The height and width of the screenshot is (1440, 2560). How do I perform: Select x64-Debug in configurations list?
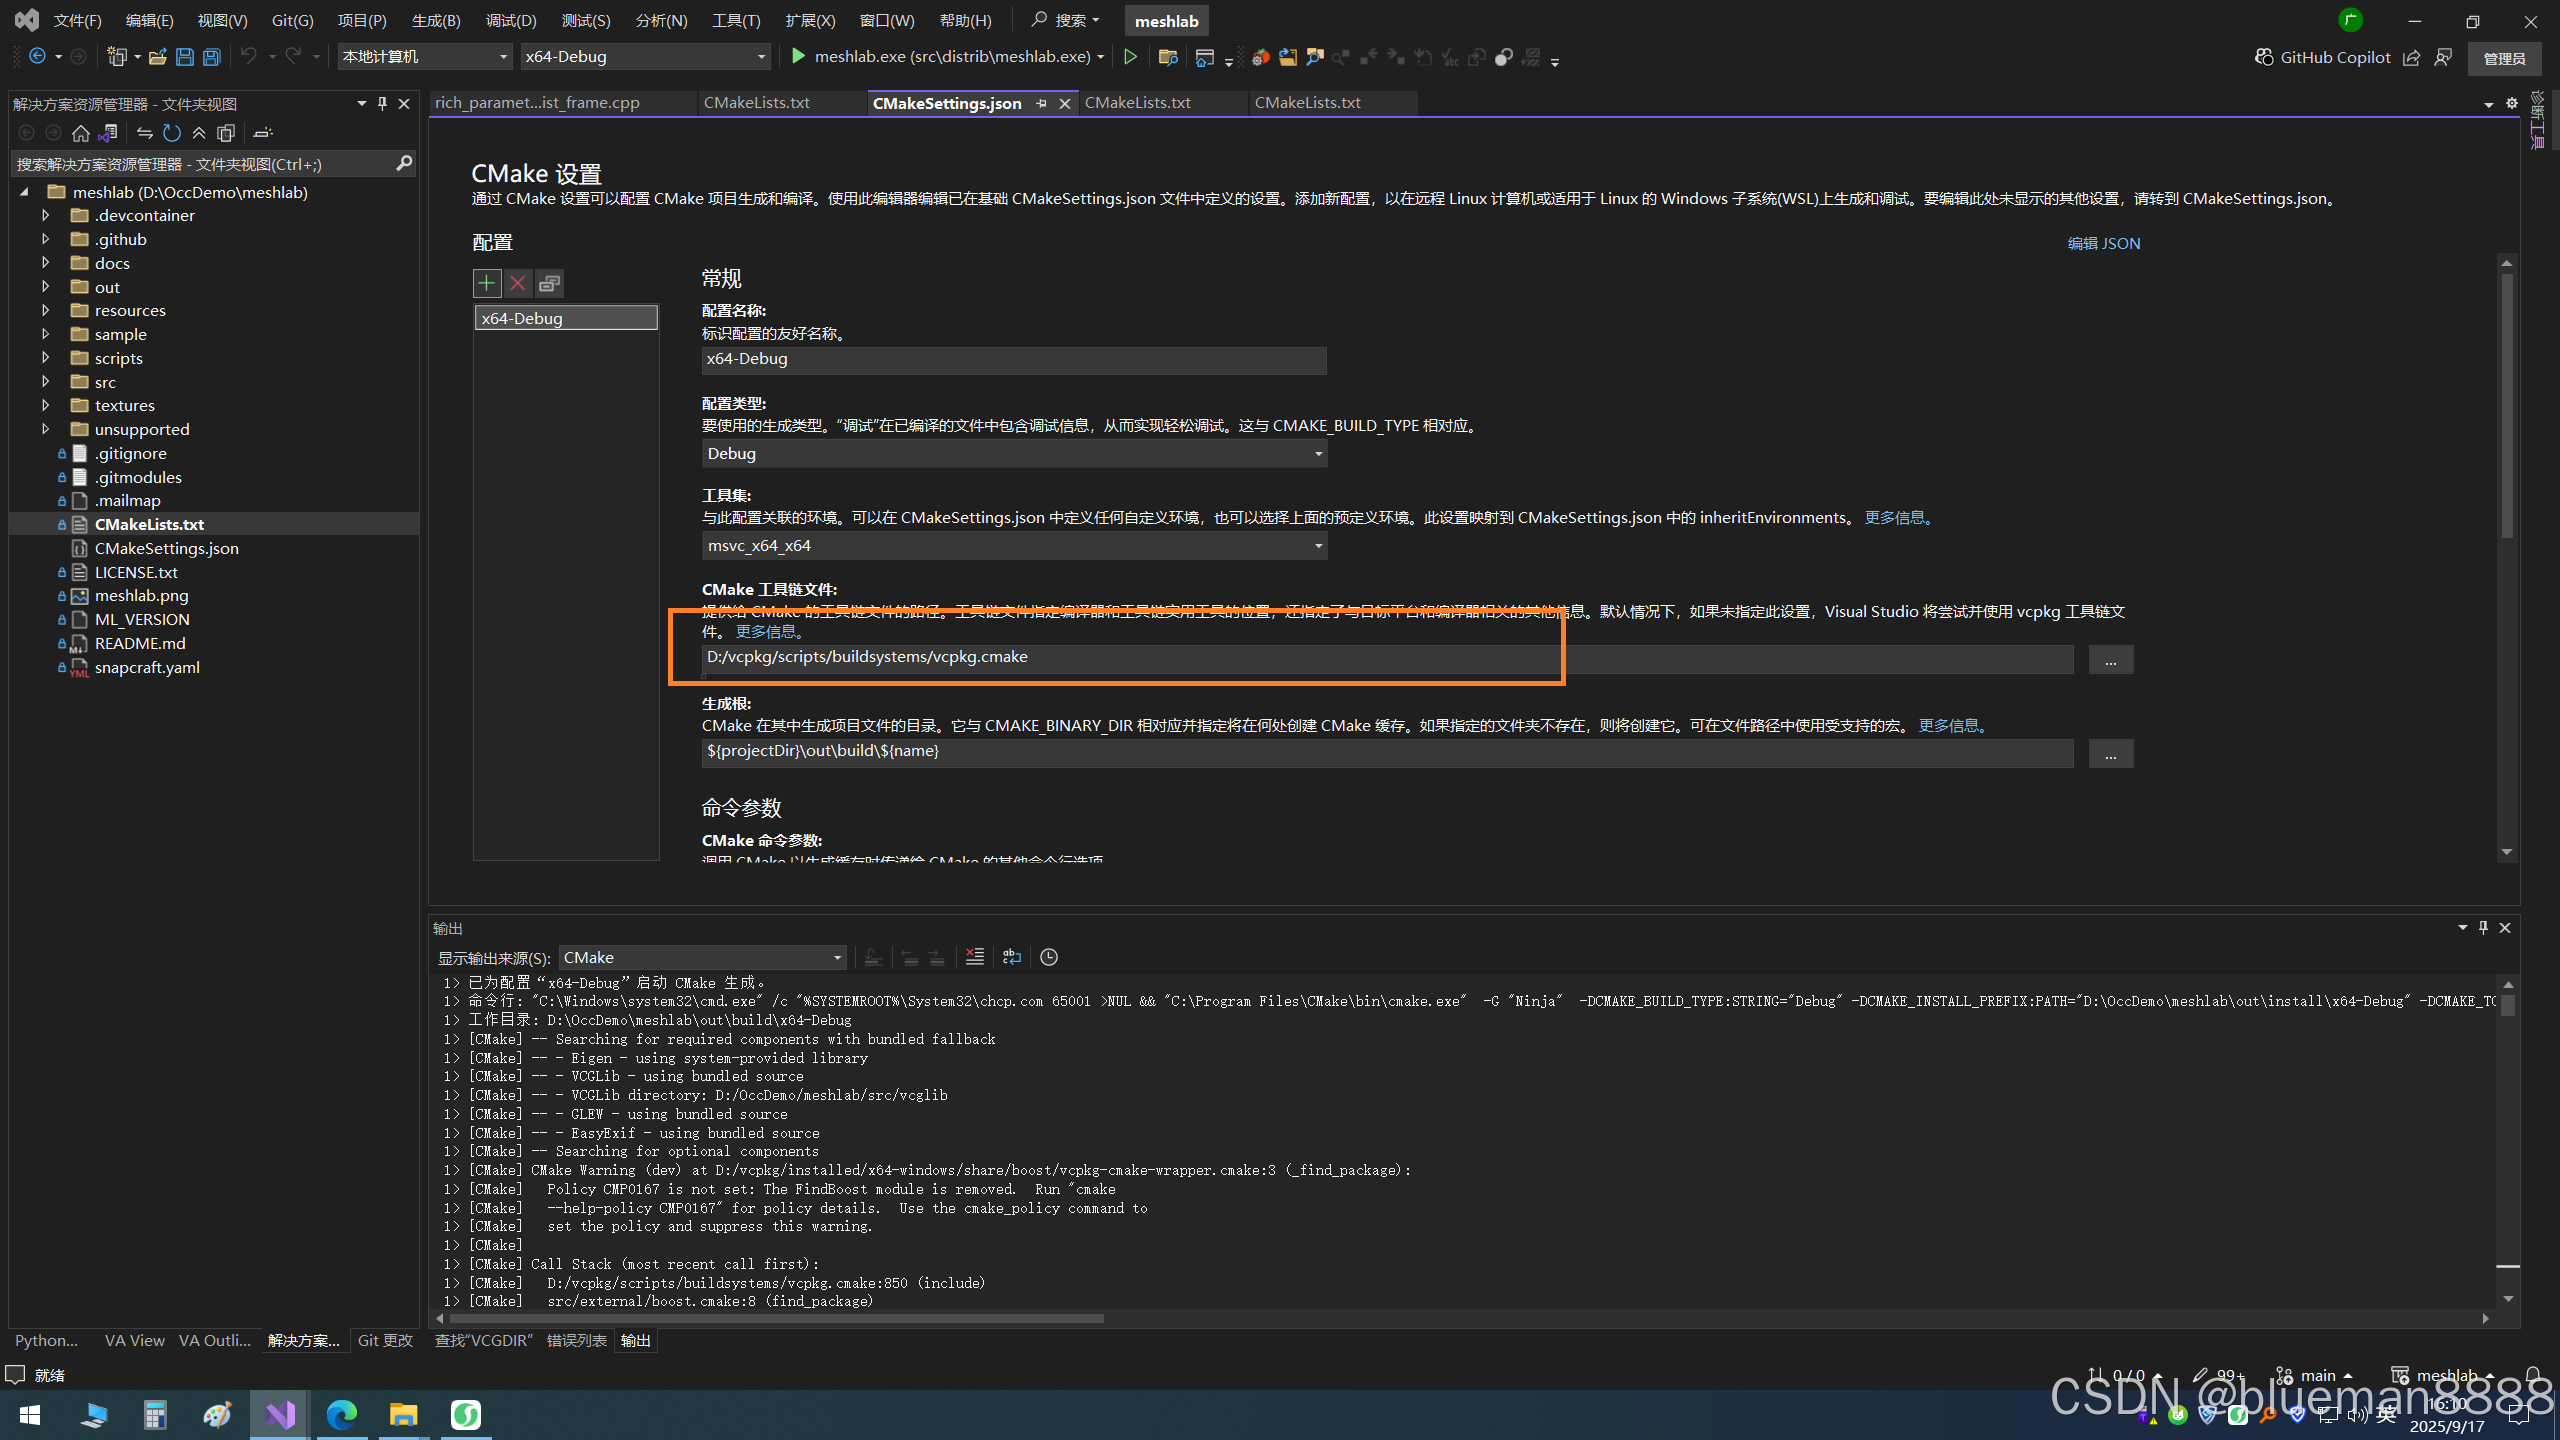[x=566, y=318]
